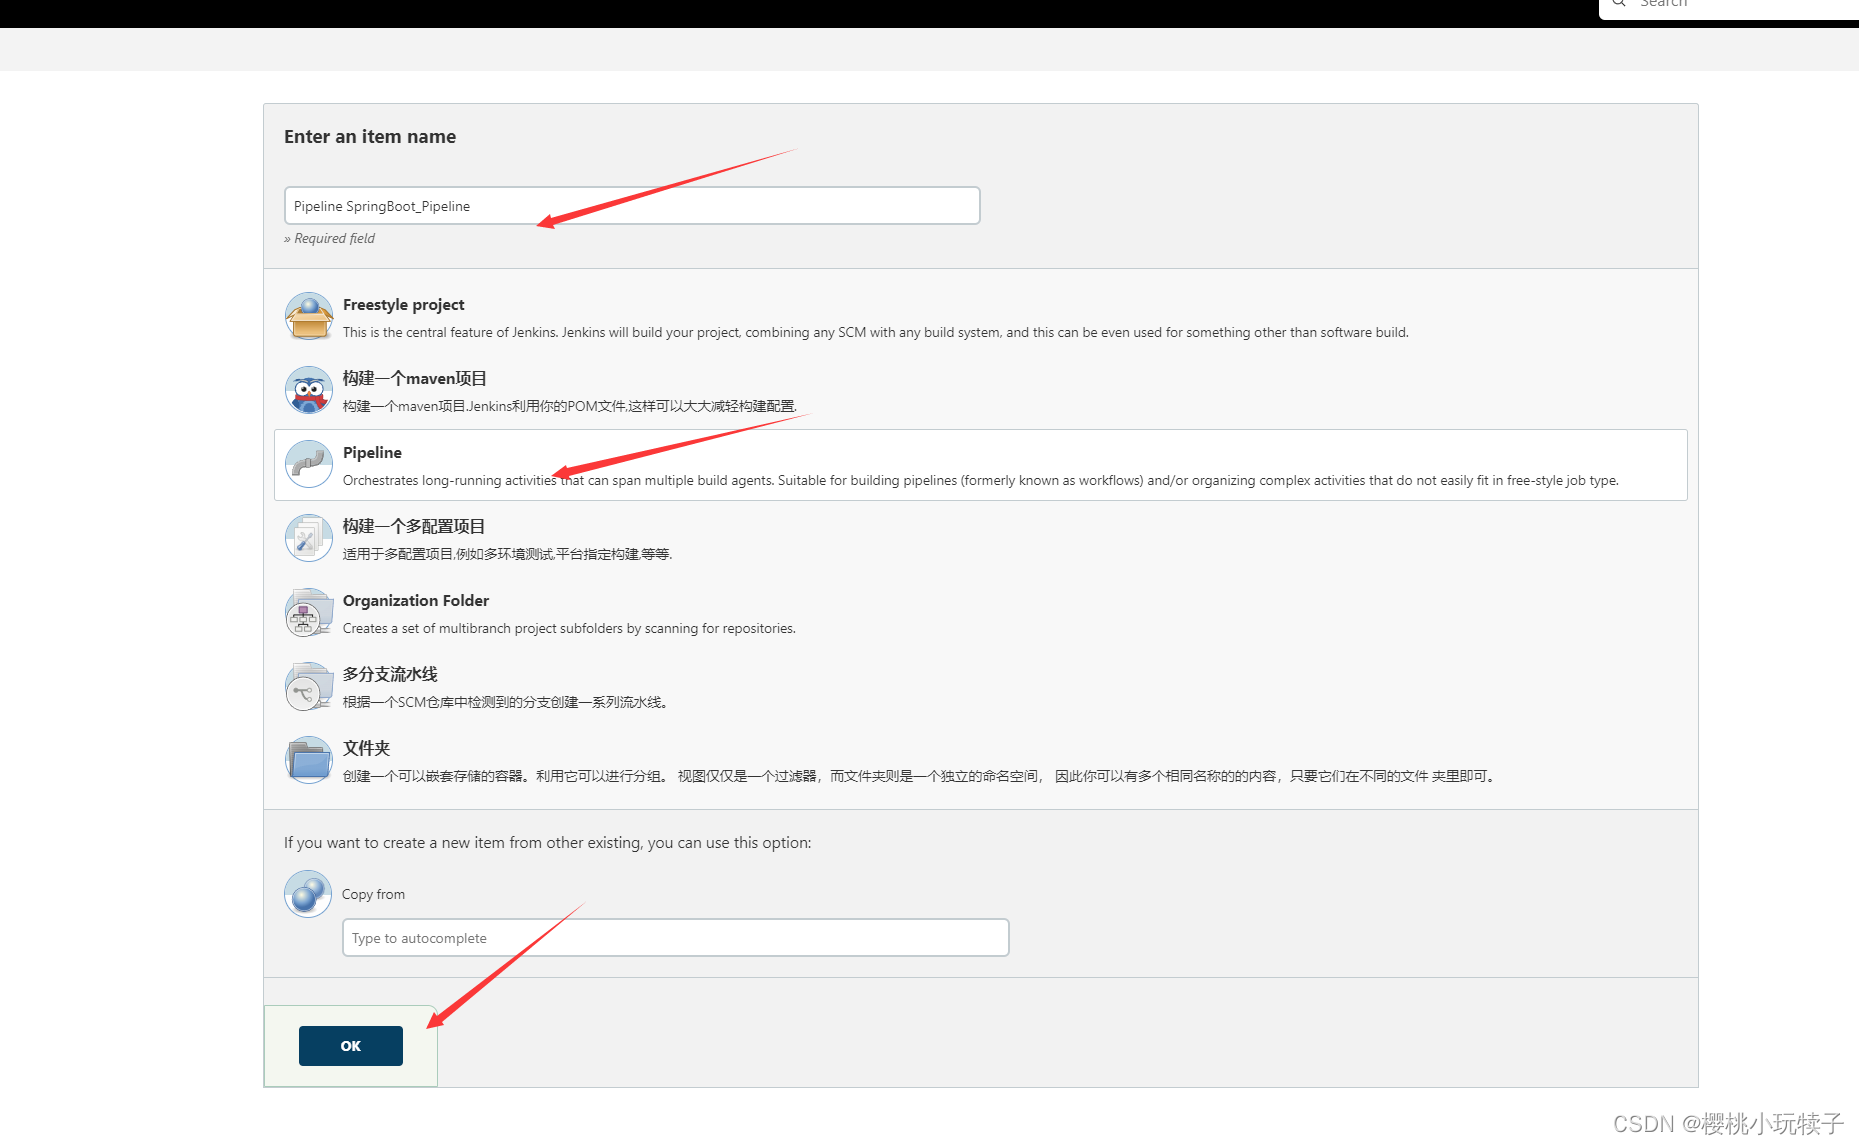The height and width of the screenshot is (1145, 1859).
Task: Click the Copy from label
Action: click(x=374, y=895)
